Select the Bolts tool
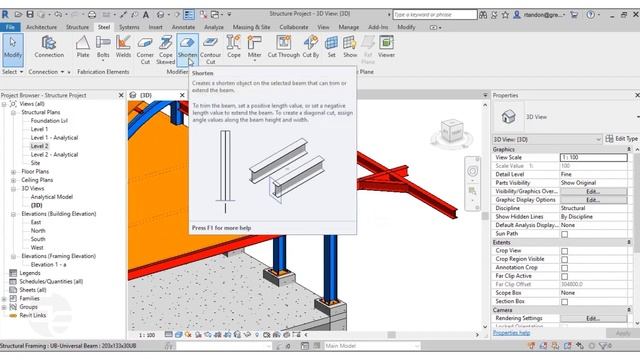 click(103, 47)
